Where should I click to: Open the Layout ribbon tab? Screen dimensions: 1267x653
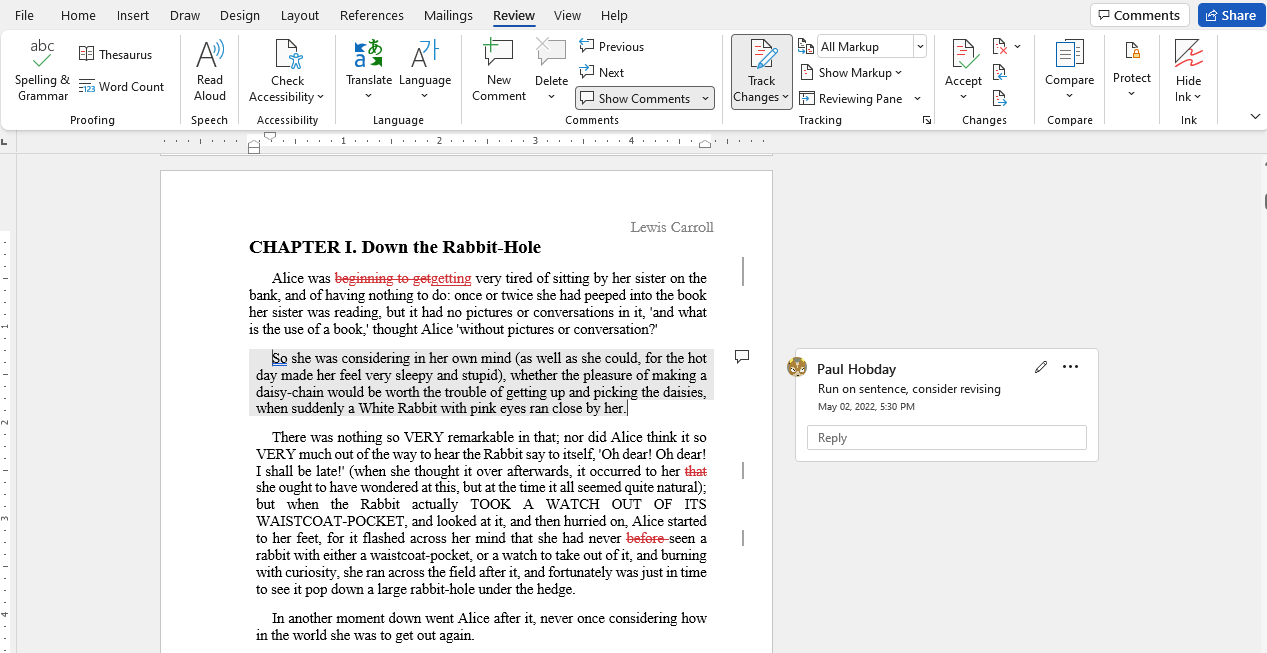click(x=300, y=15)
